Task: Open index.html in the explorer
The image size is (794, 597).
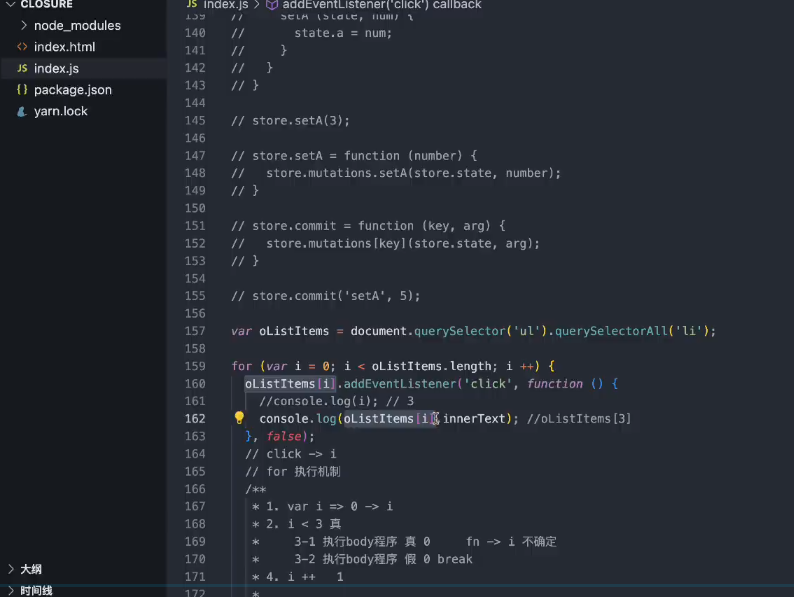Action: tap(64, 47)
